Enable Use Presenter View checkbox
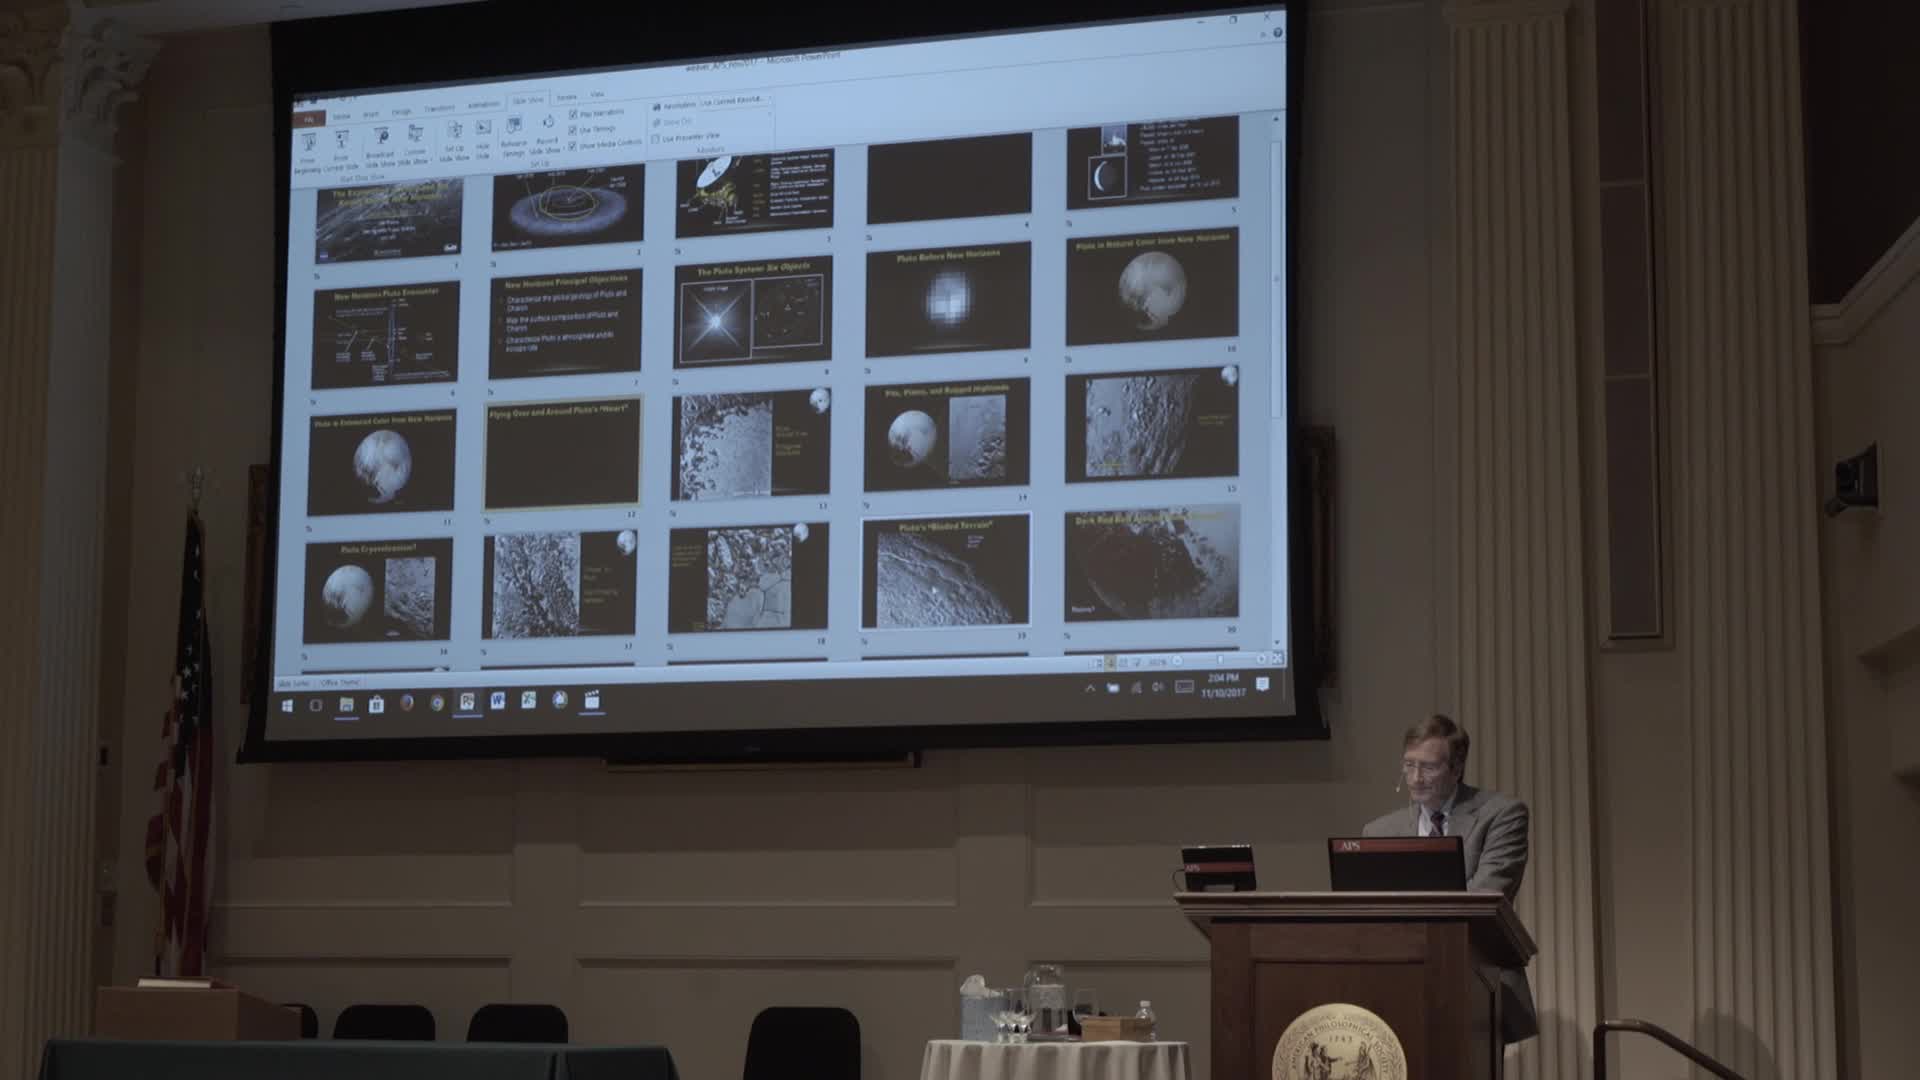Image resolution: width=1920 pixels, height=1080 pixels. 656,139
